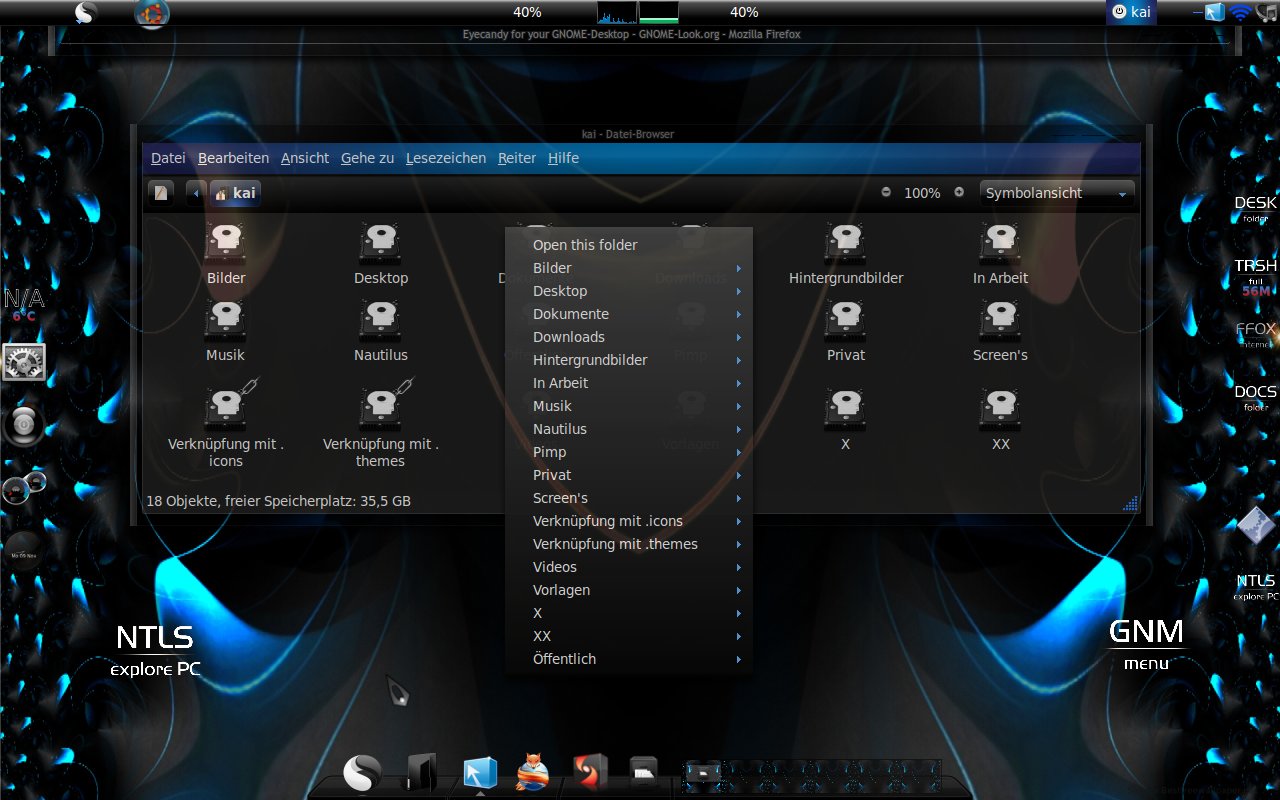Expand the Vorlagen submenu arrow
1280x800 pixels.
(x=739, y=590)
